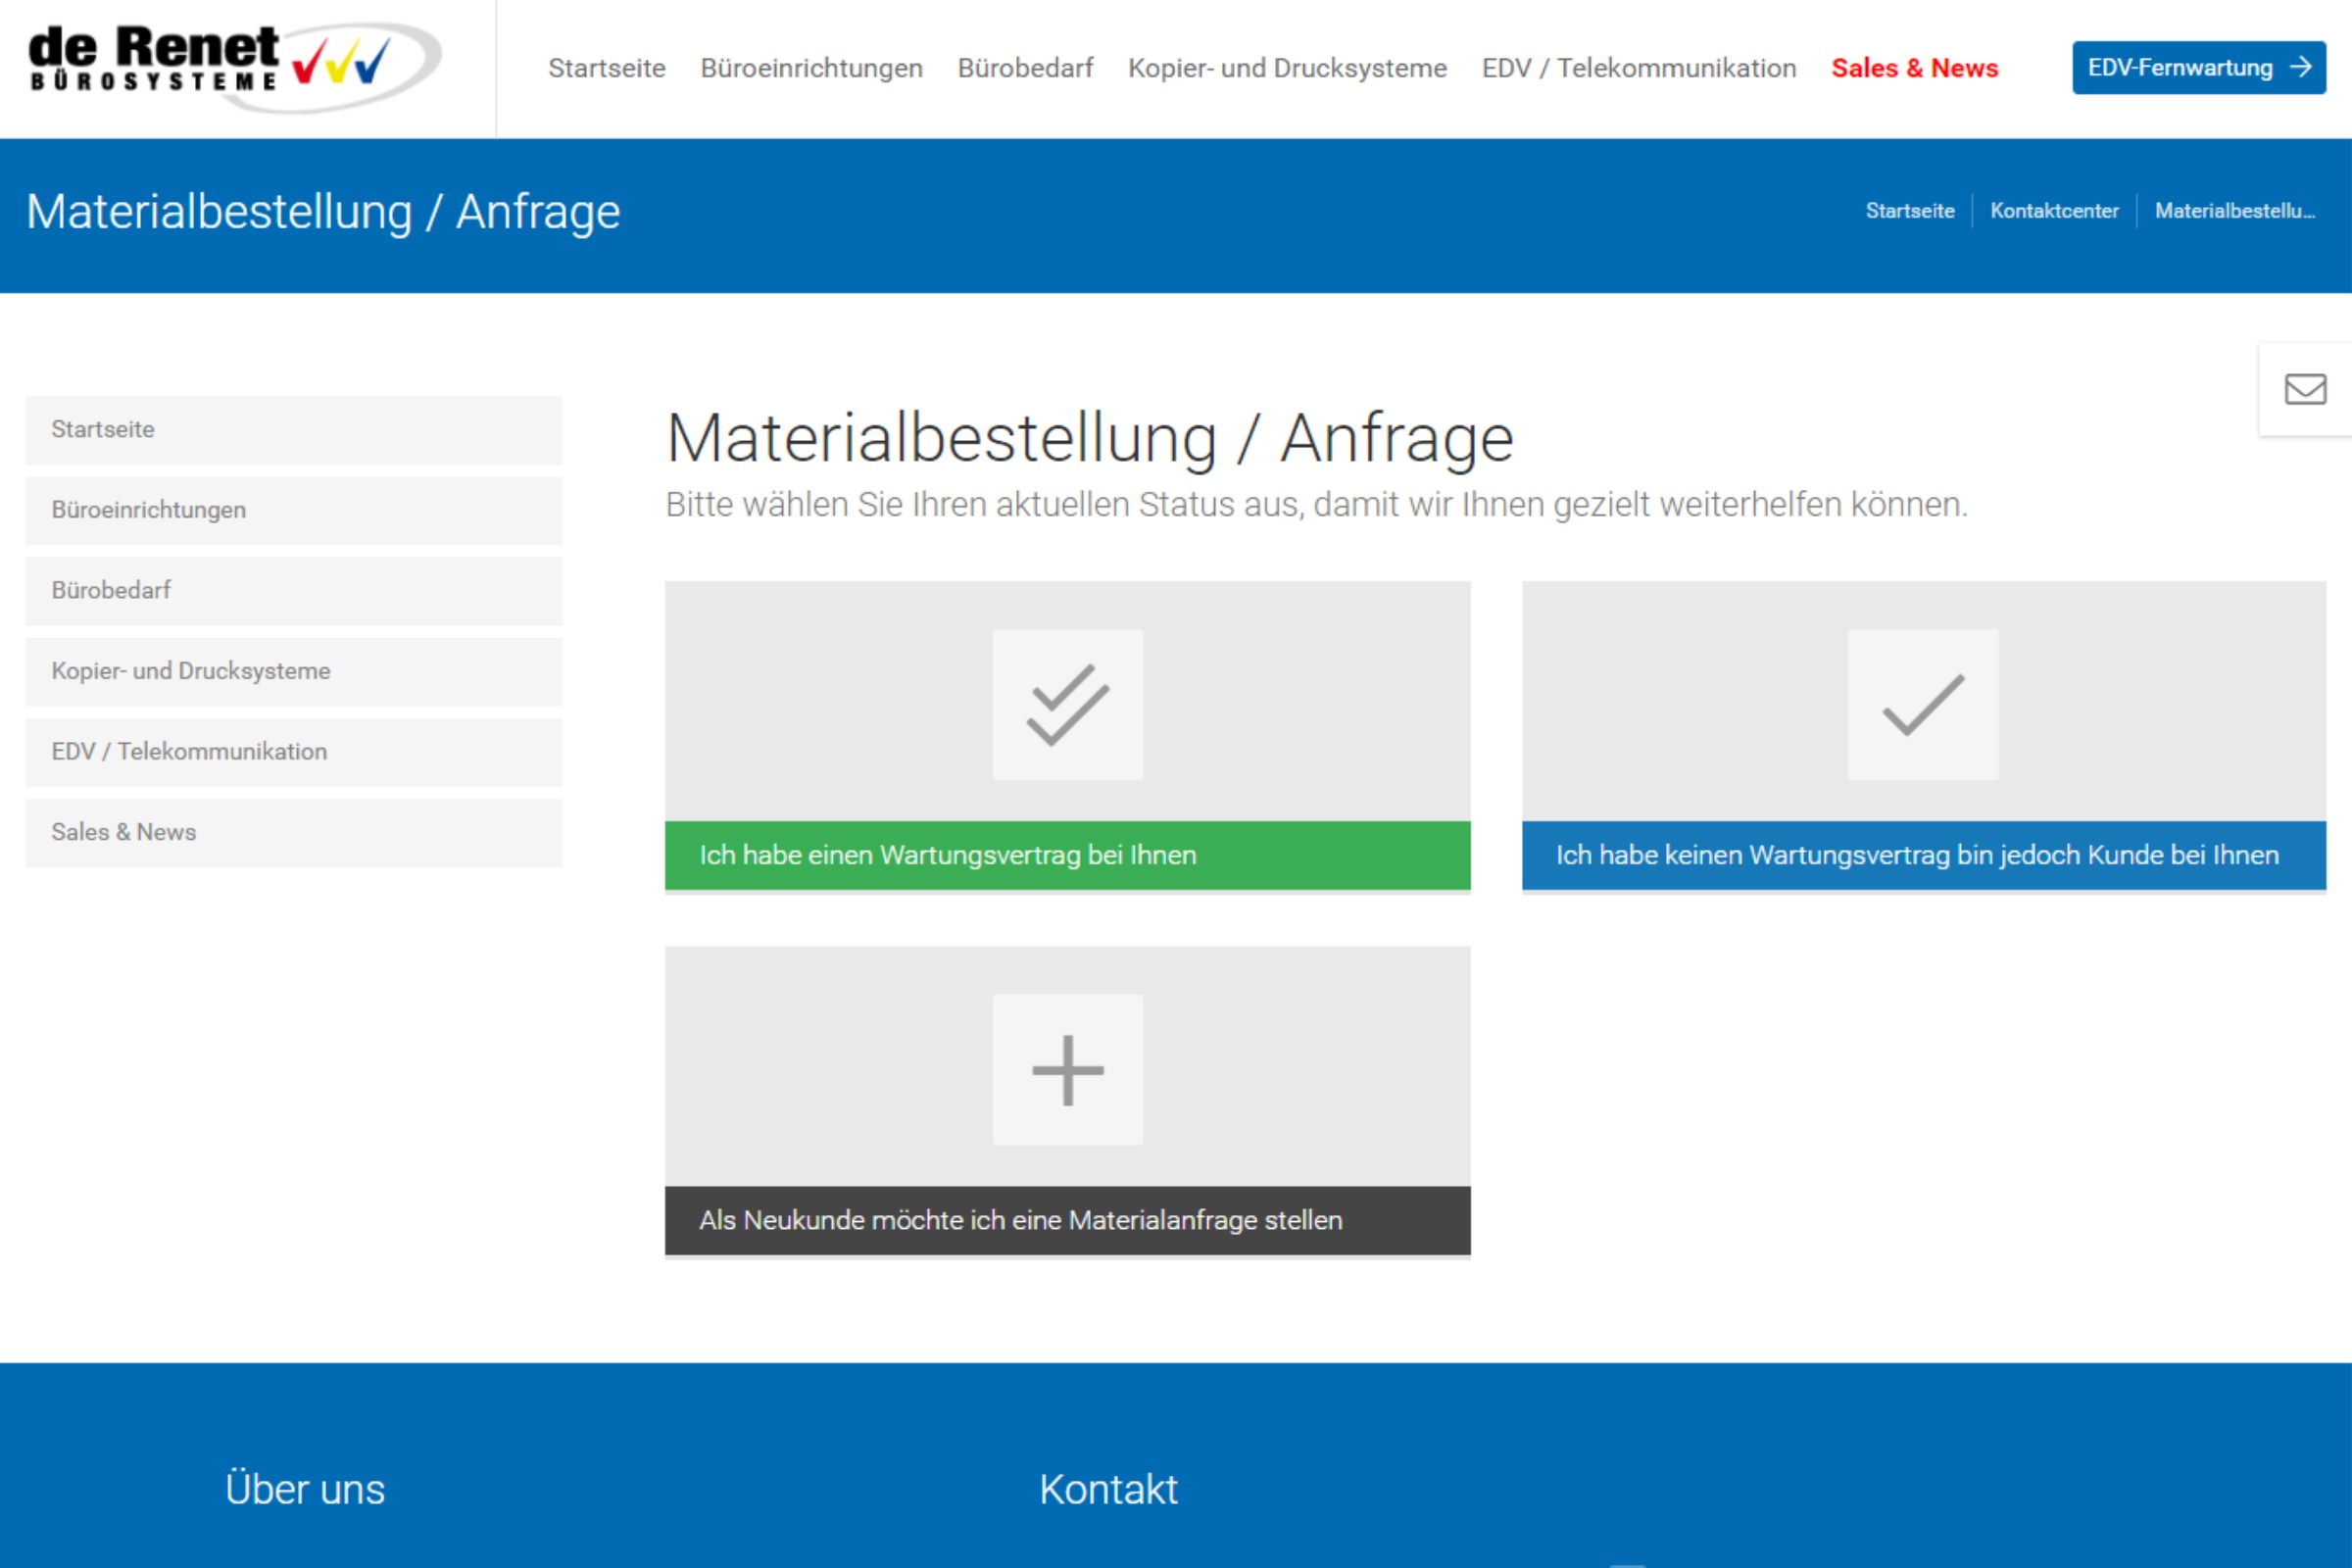
Task: Go to Bürobedarf in the top menu
Action: pyautogui.click(x=1025, y=68)
